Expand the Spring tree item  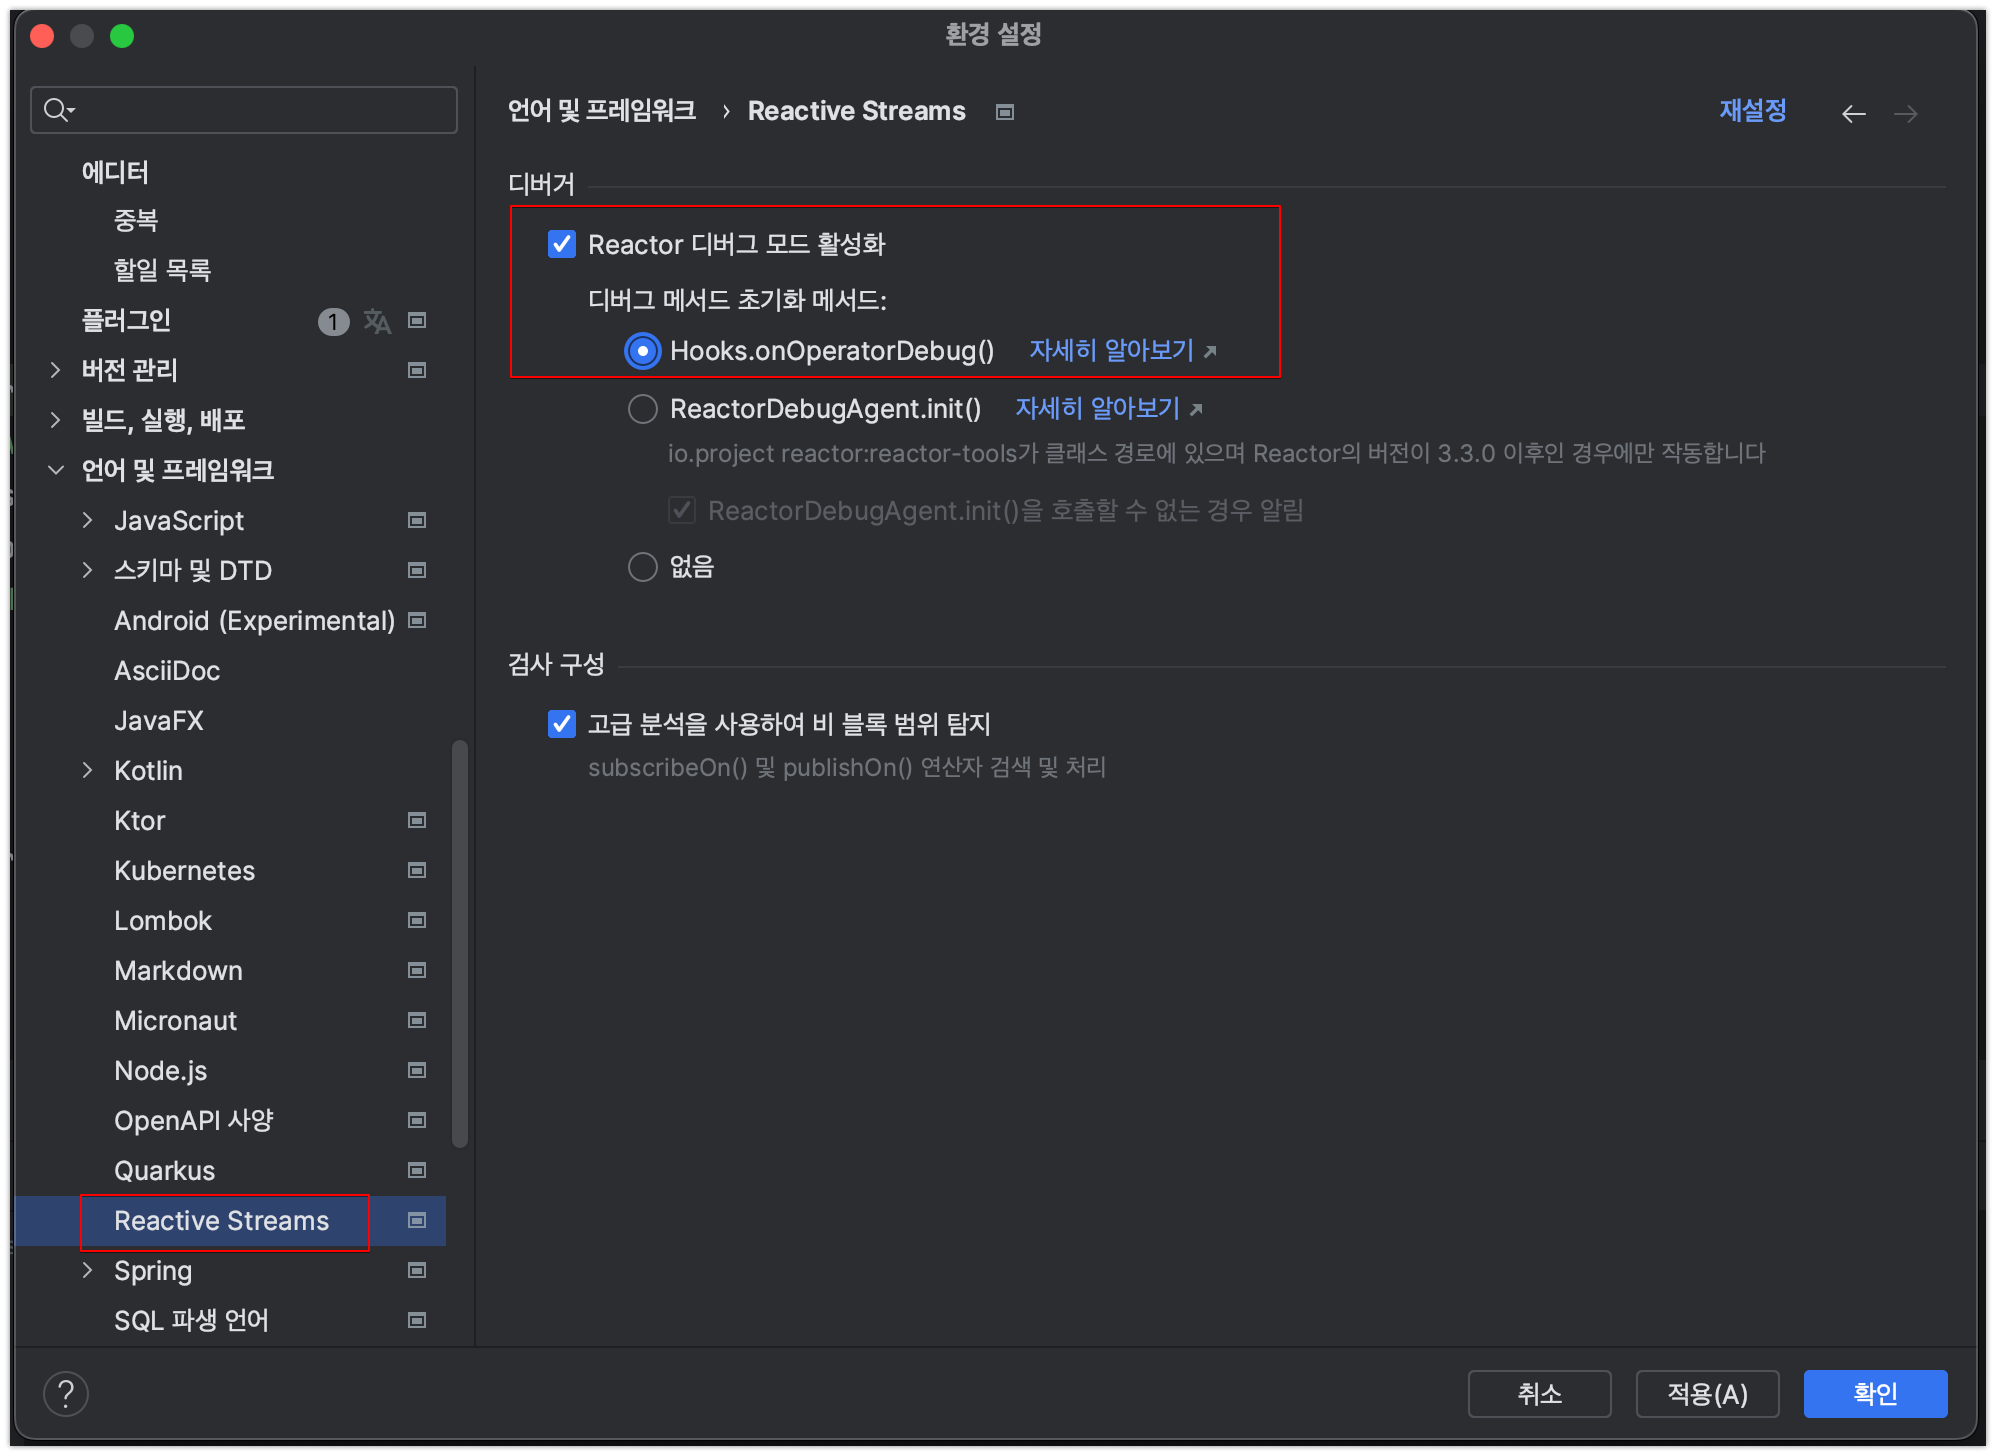point(88,1270)
